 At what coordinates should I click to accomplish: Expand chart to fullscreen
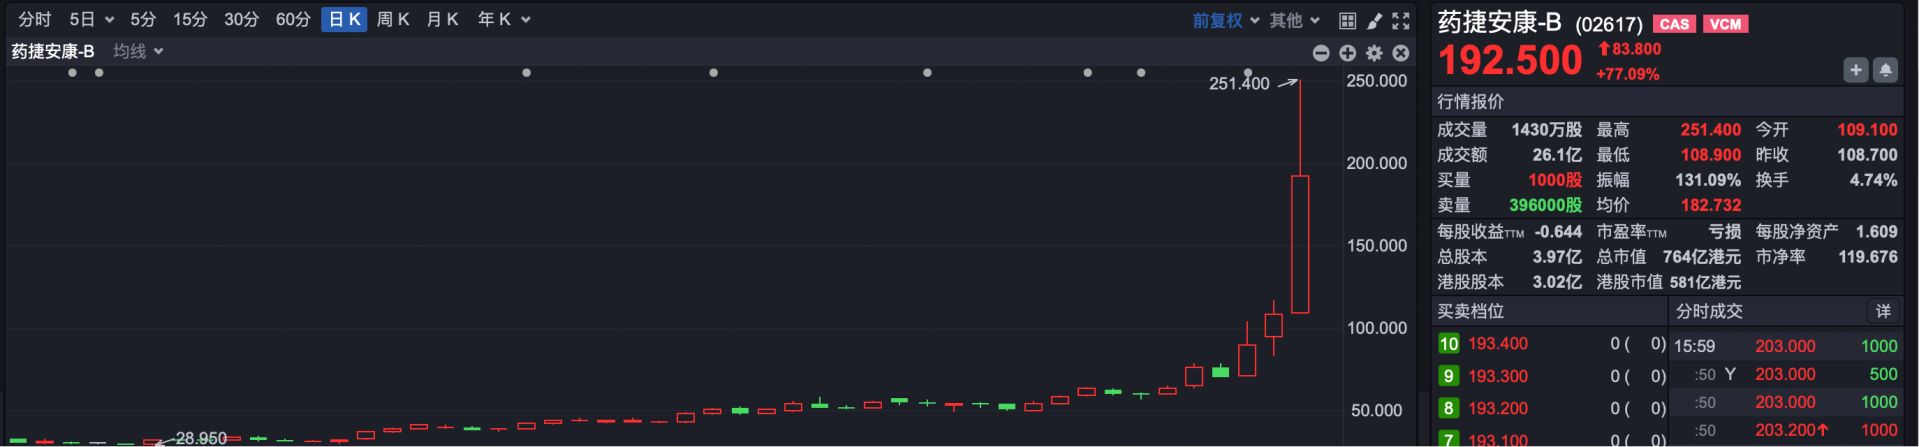1401,20
